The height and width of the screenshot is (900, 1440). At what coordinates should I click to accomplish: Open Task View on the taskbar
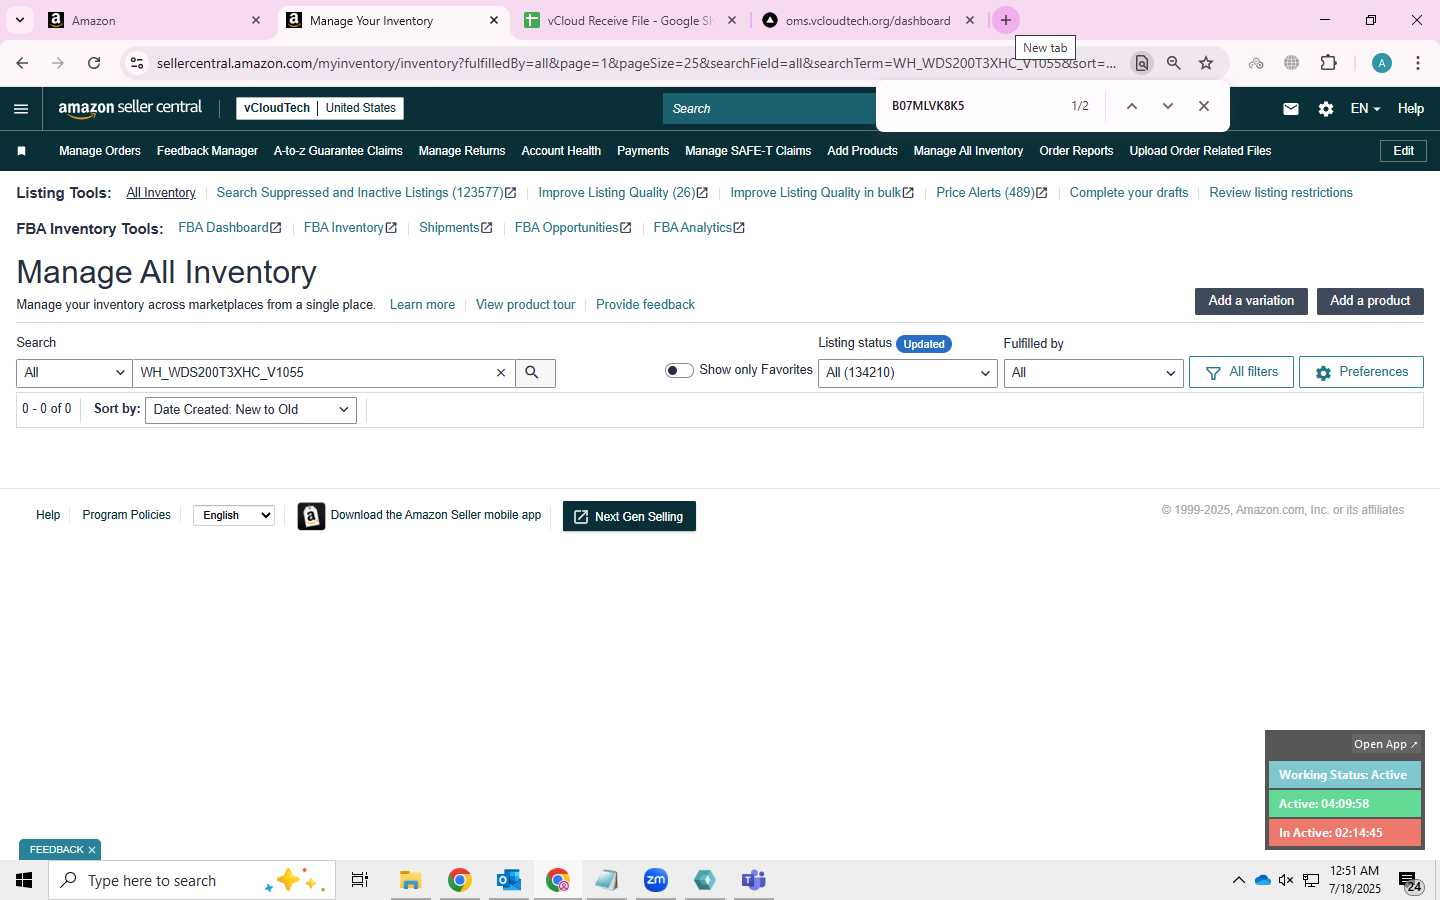[360, 880]
